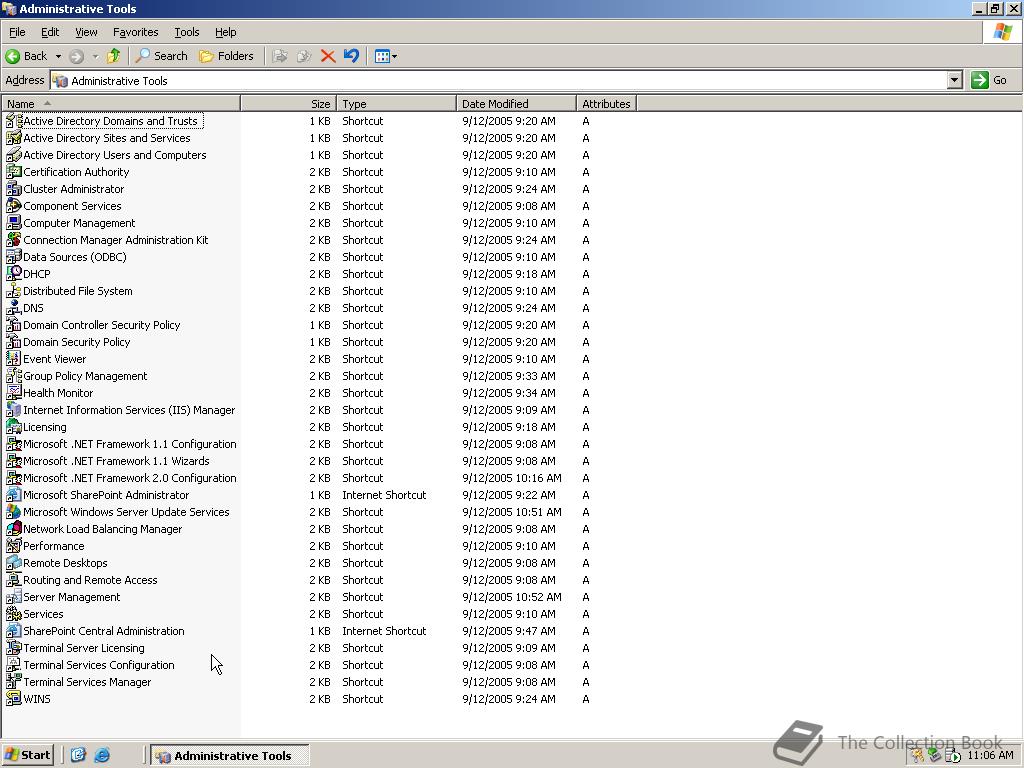Click the Administrative Tools taskbar button
Image resolution: width=1024 pixels, height=768 pixels.
(230, 756)
